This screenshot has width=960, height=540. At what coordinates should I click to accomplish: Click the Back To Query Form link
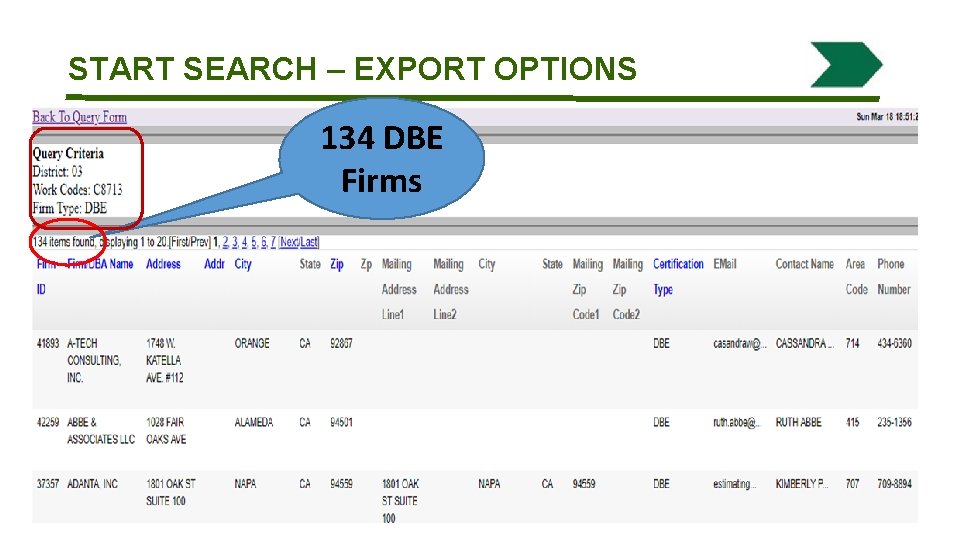80,117
